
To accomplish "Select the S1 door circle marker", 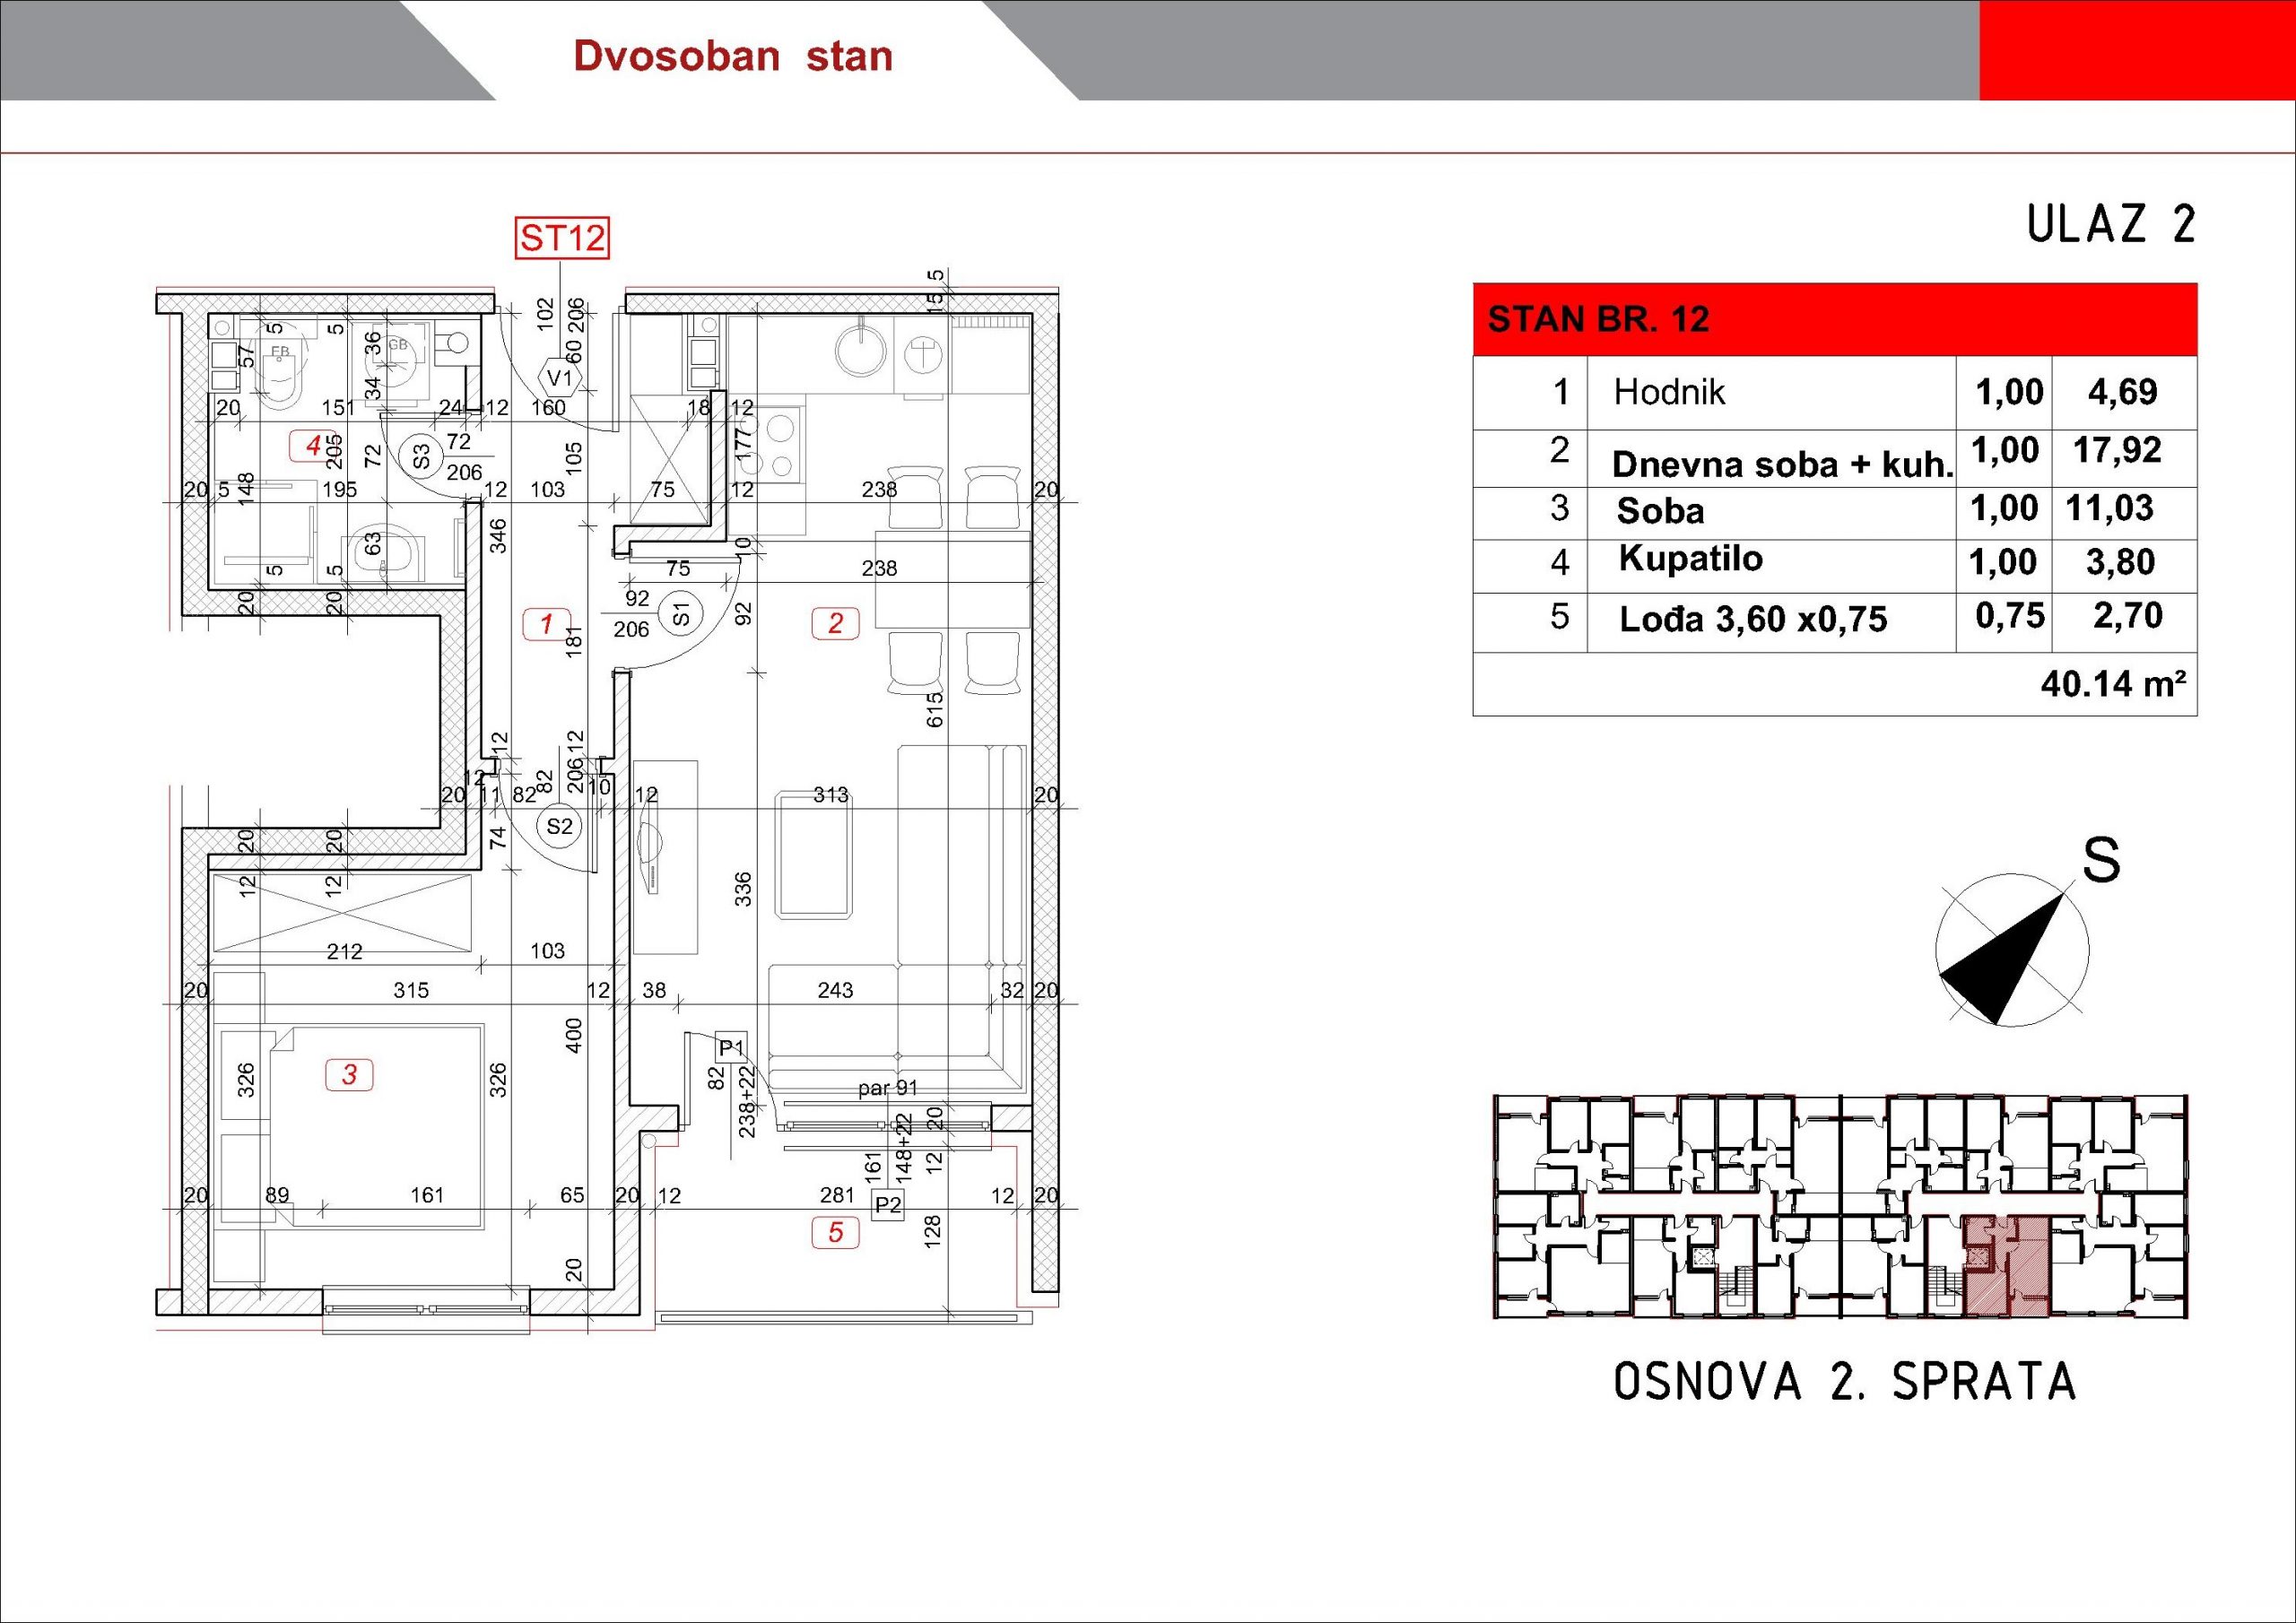I will pyautogui.click(x=682, y=614).
